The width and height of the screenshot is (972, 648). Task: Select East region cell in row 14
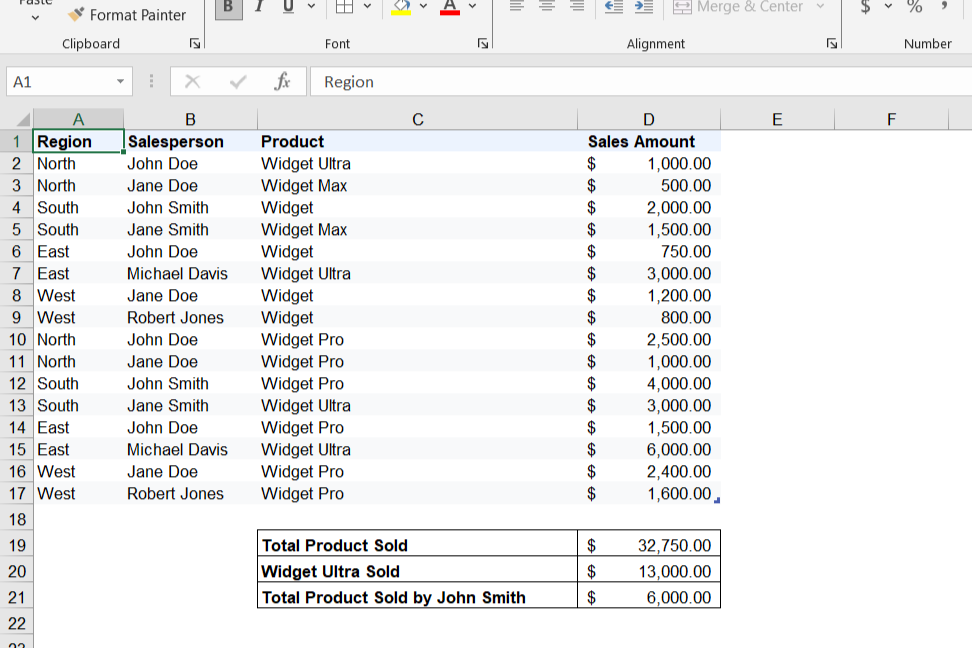tap(78, 428)
